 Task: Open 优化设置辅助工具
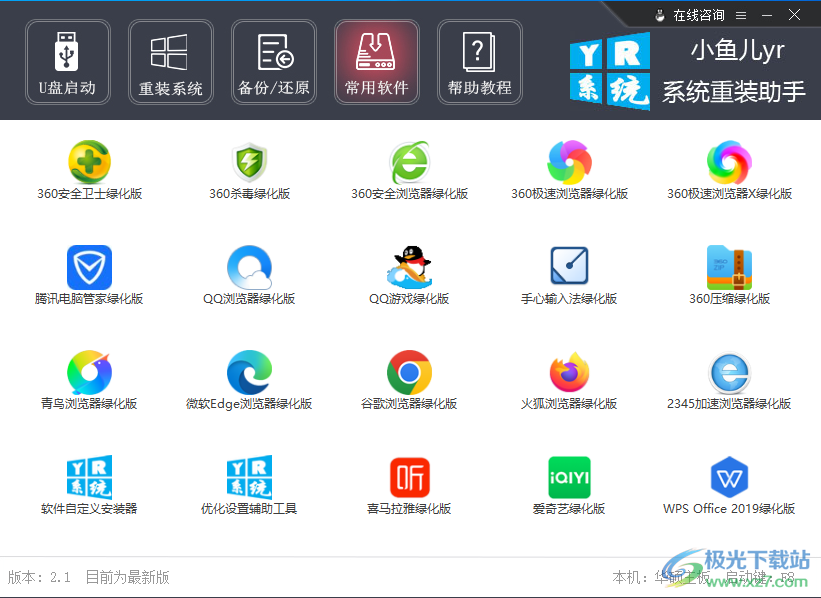tap(249, 485)
